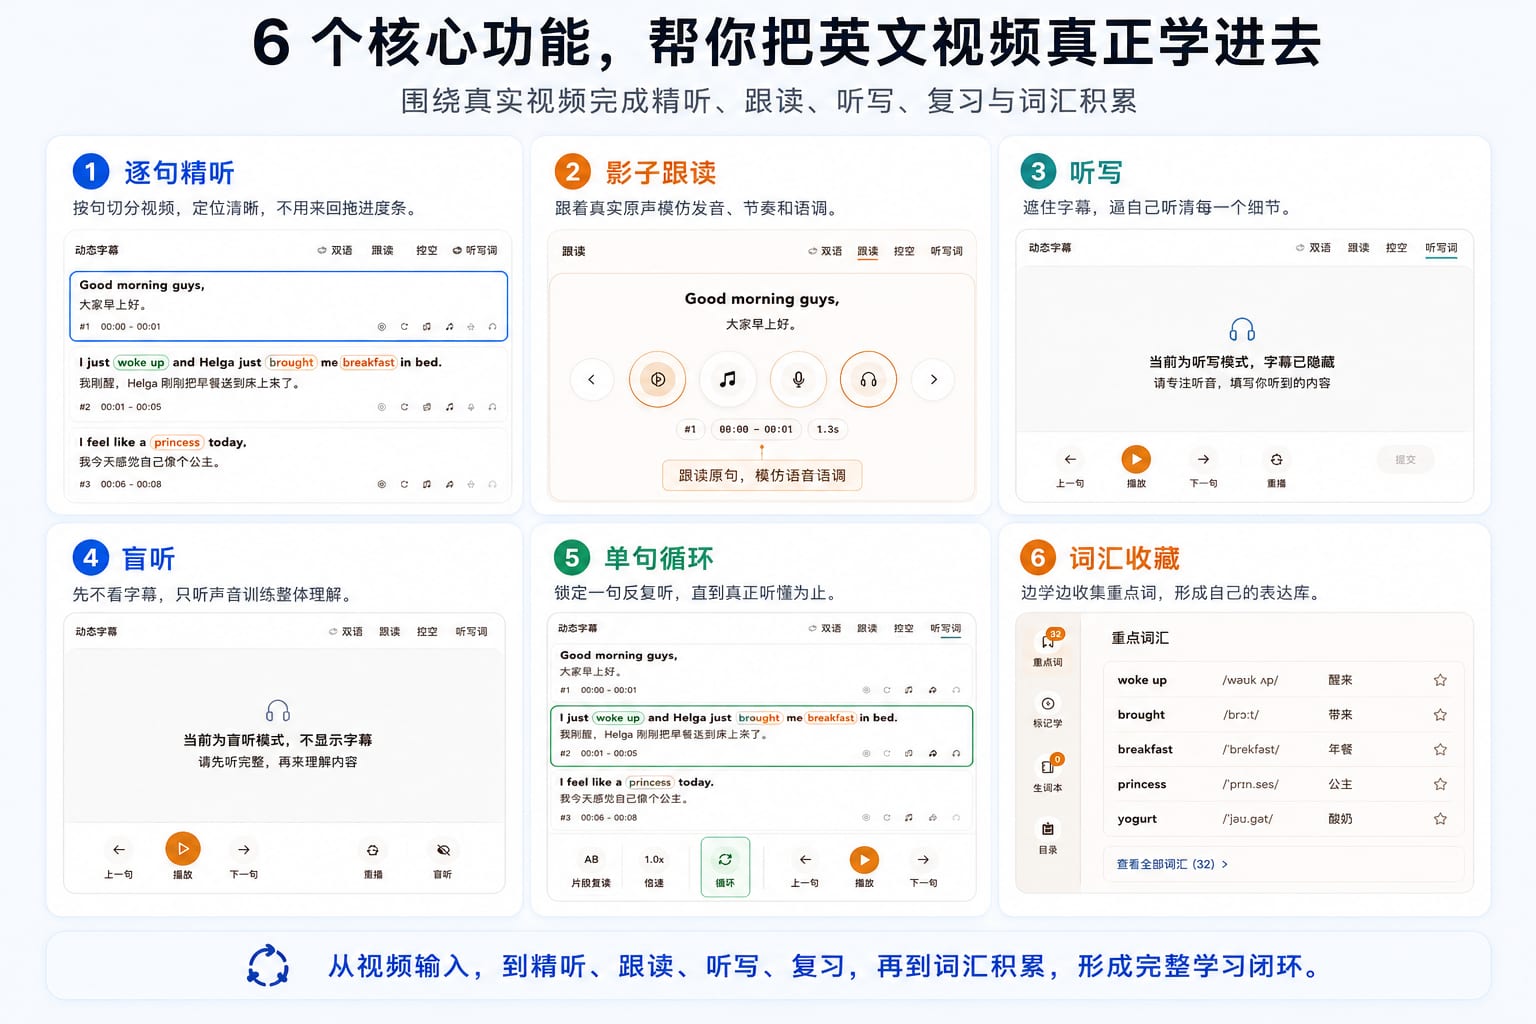Viewport: 1536px width, 1024px height.
Task: Click 提交 button in 听写 panel
Action: coord(1405,460)
